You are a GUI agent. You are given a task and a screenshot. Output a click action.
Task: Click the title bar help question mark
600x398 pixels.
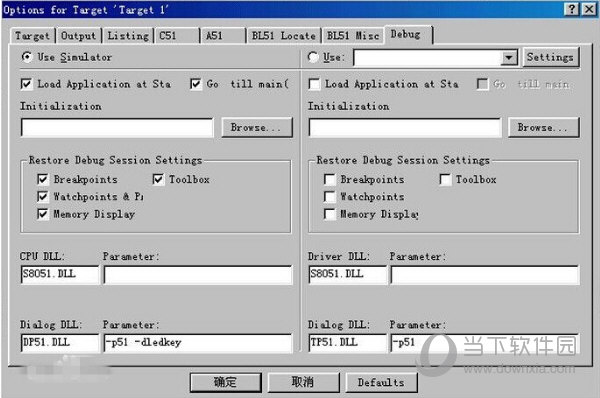[572, 9]
